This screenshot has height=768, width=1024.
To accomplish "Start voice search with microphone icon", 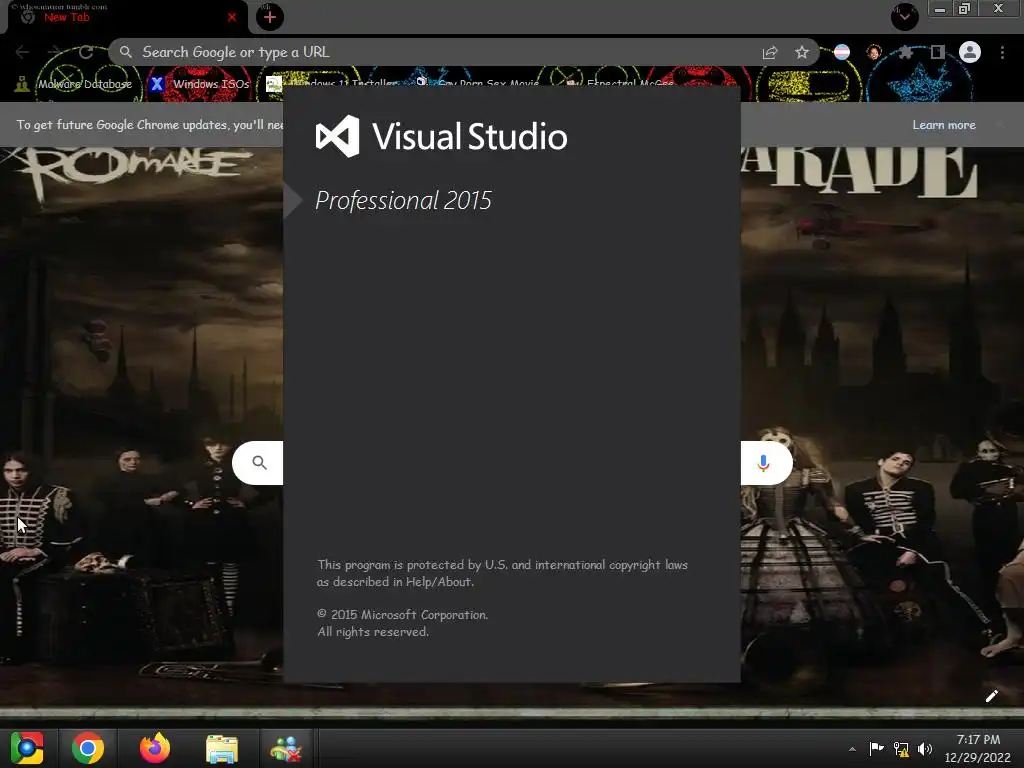I will pyautogui.click(x=763, y=463).
